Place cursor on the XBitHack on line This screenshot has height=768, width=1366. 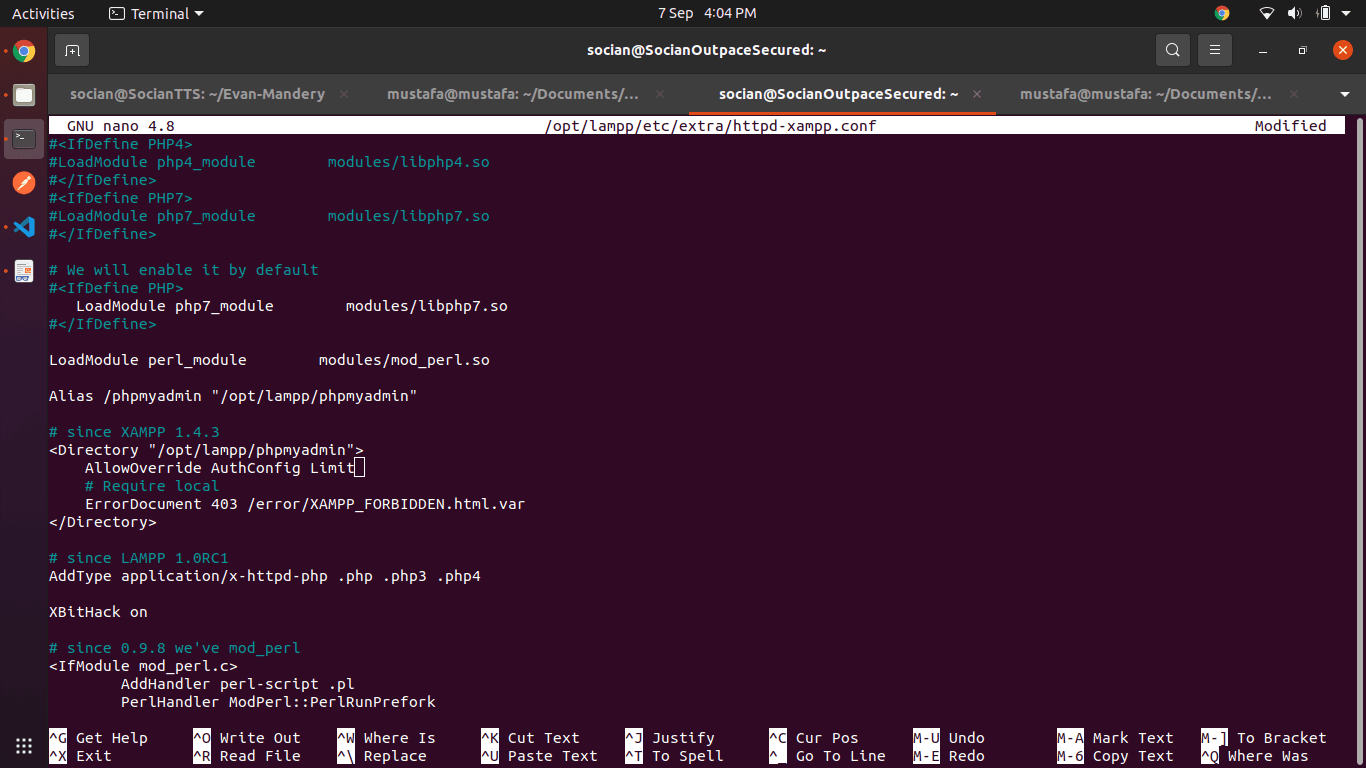(x=98, y=612)
